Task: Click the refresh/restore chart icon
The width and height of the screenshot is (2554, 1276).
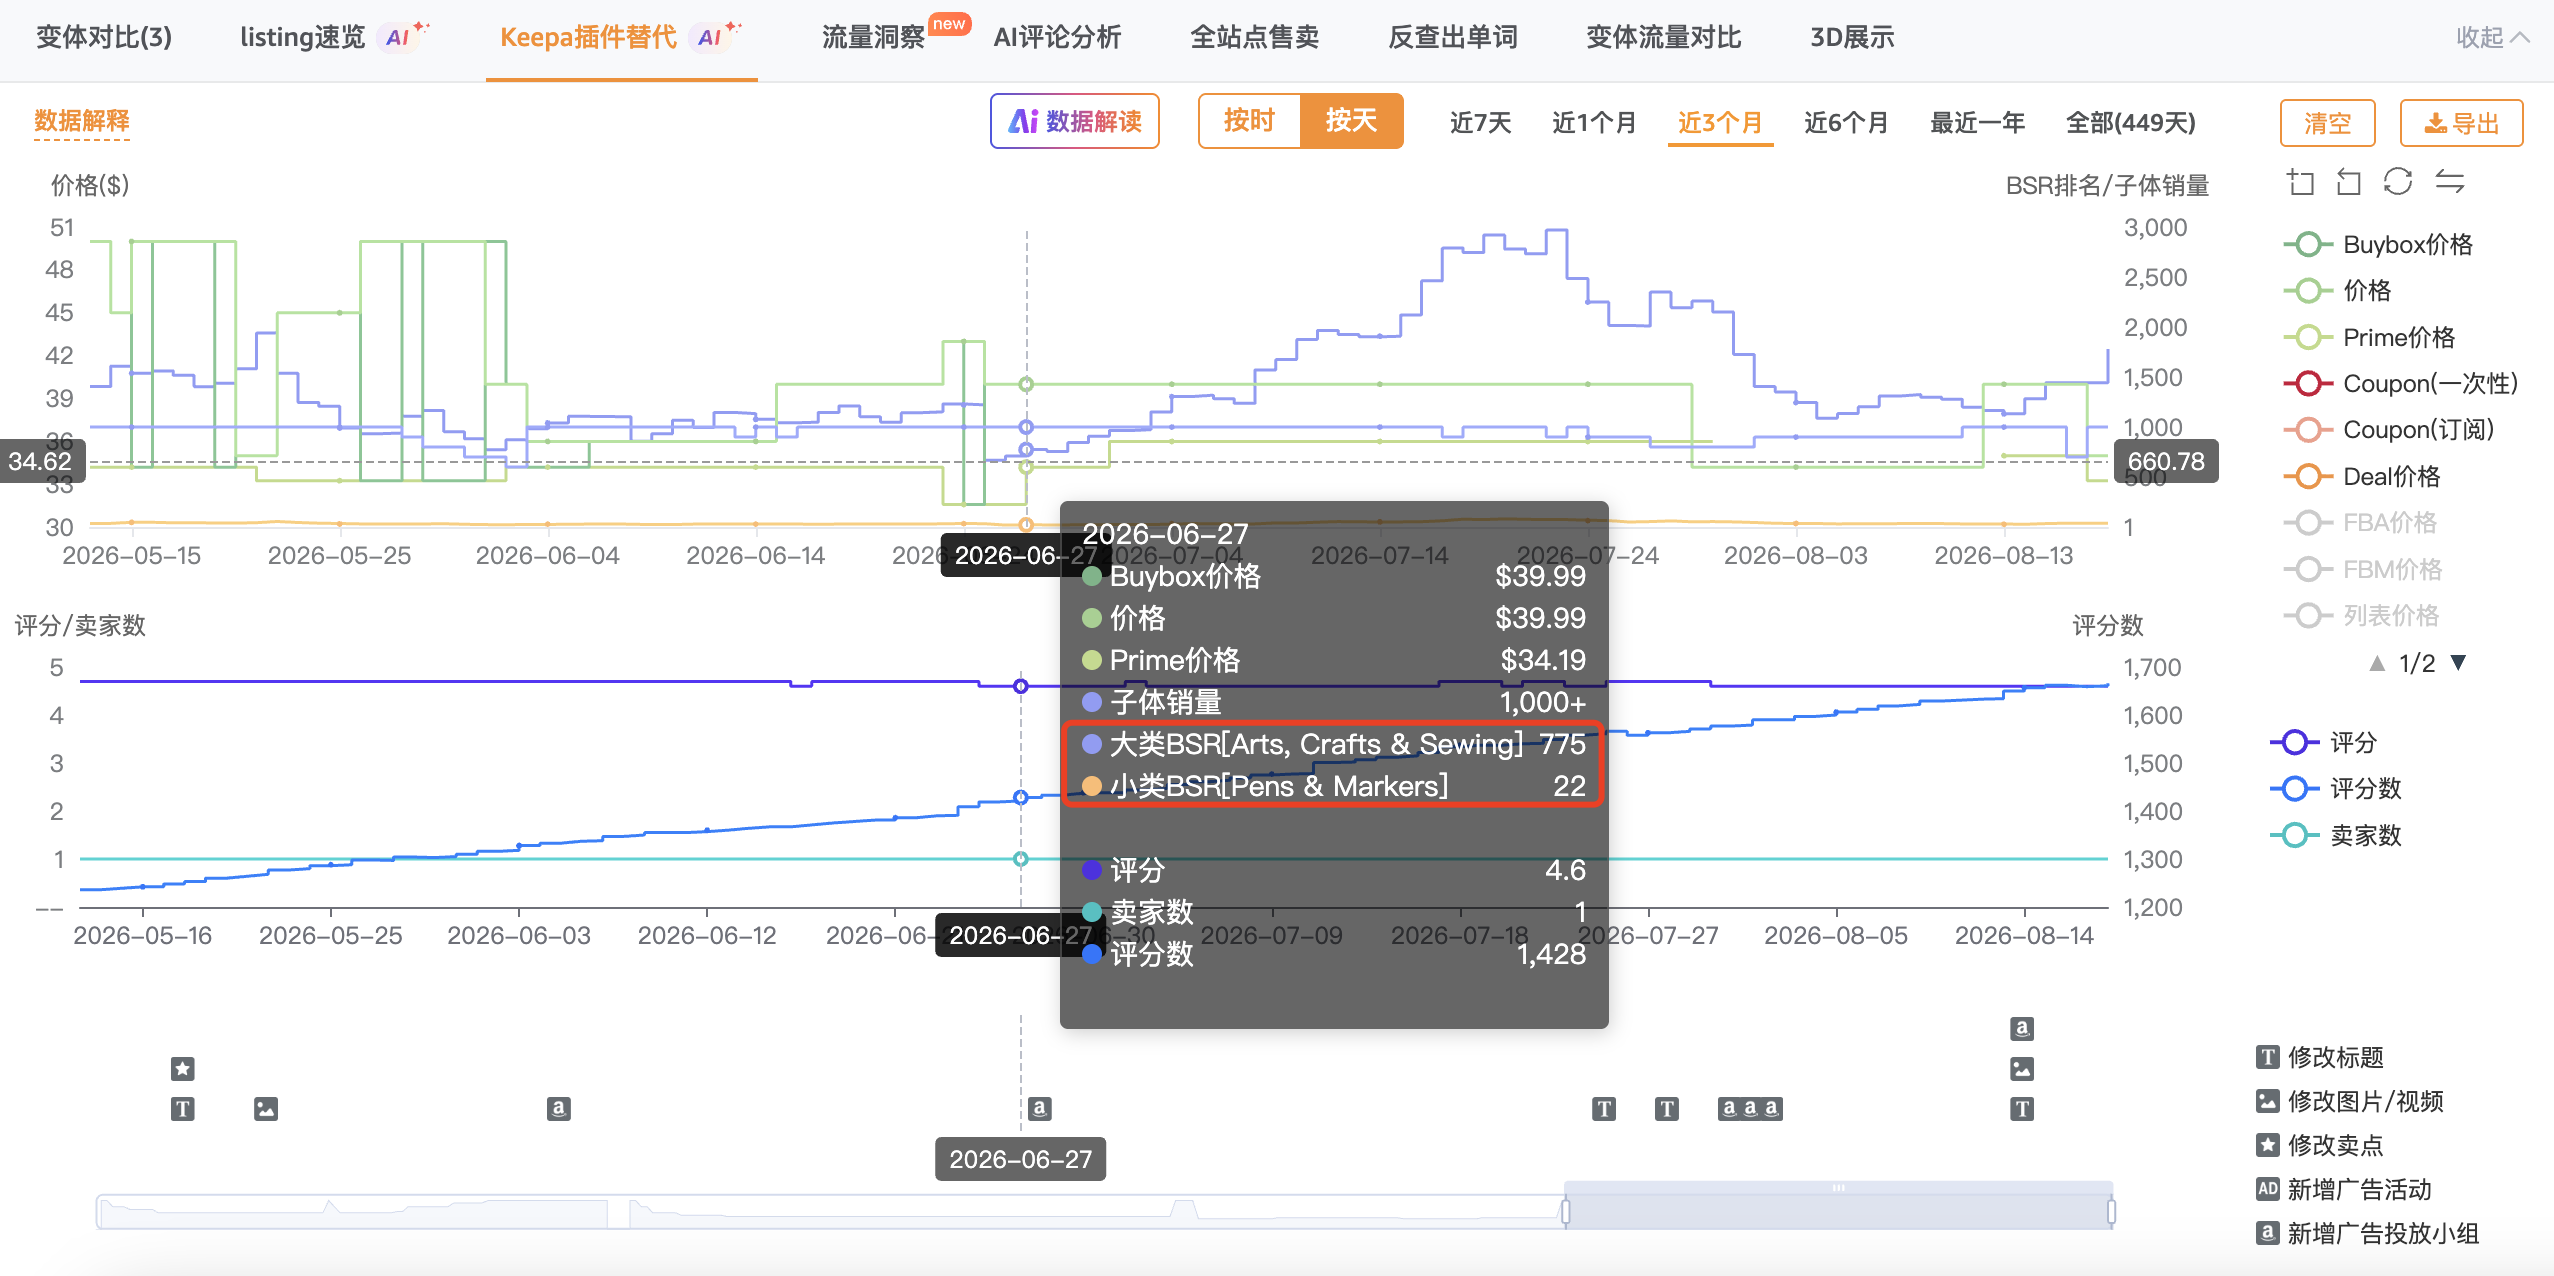Action: click(x=2398, y=182)
